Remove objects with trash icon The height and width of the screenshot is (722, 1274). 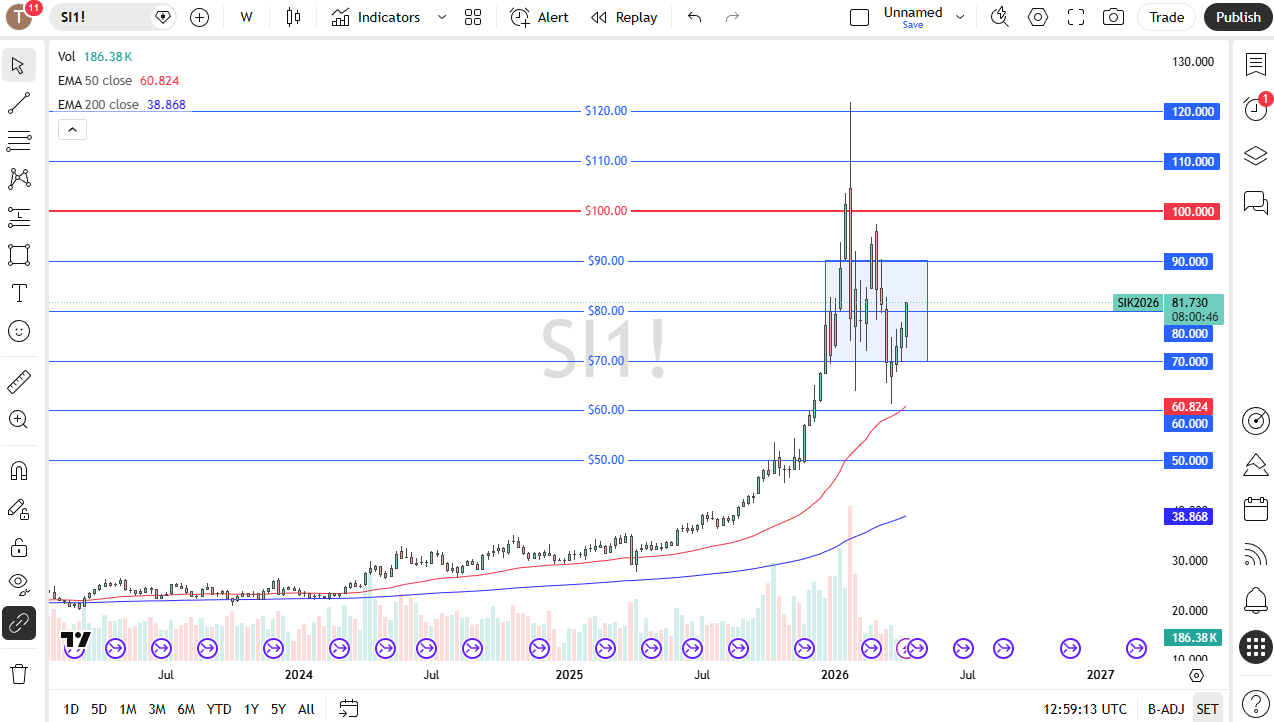coord(18,673)
